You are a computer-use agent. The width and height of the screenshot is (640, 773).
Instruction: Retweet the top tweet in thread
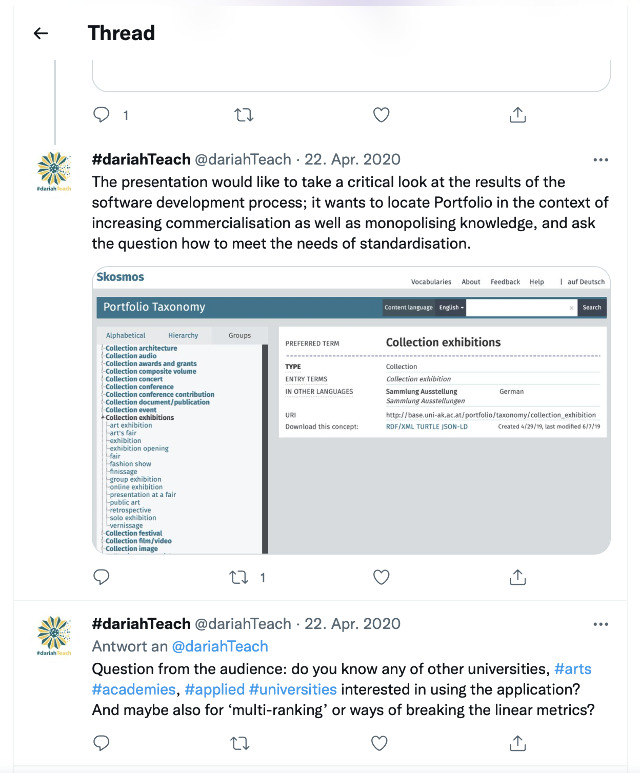[243, 115]
